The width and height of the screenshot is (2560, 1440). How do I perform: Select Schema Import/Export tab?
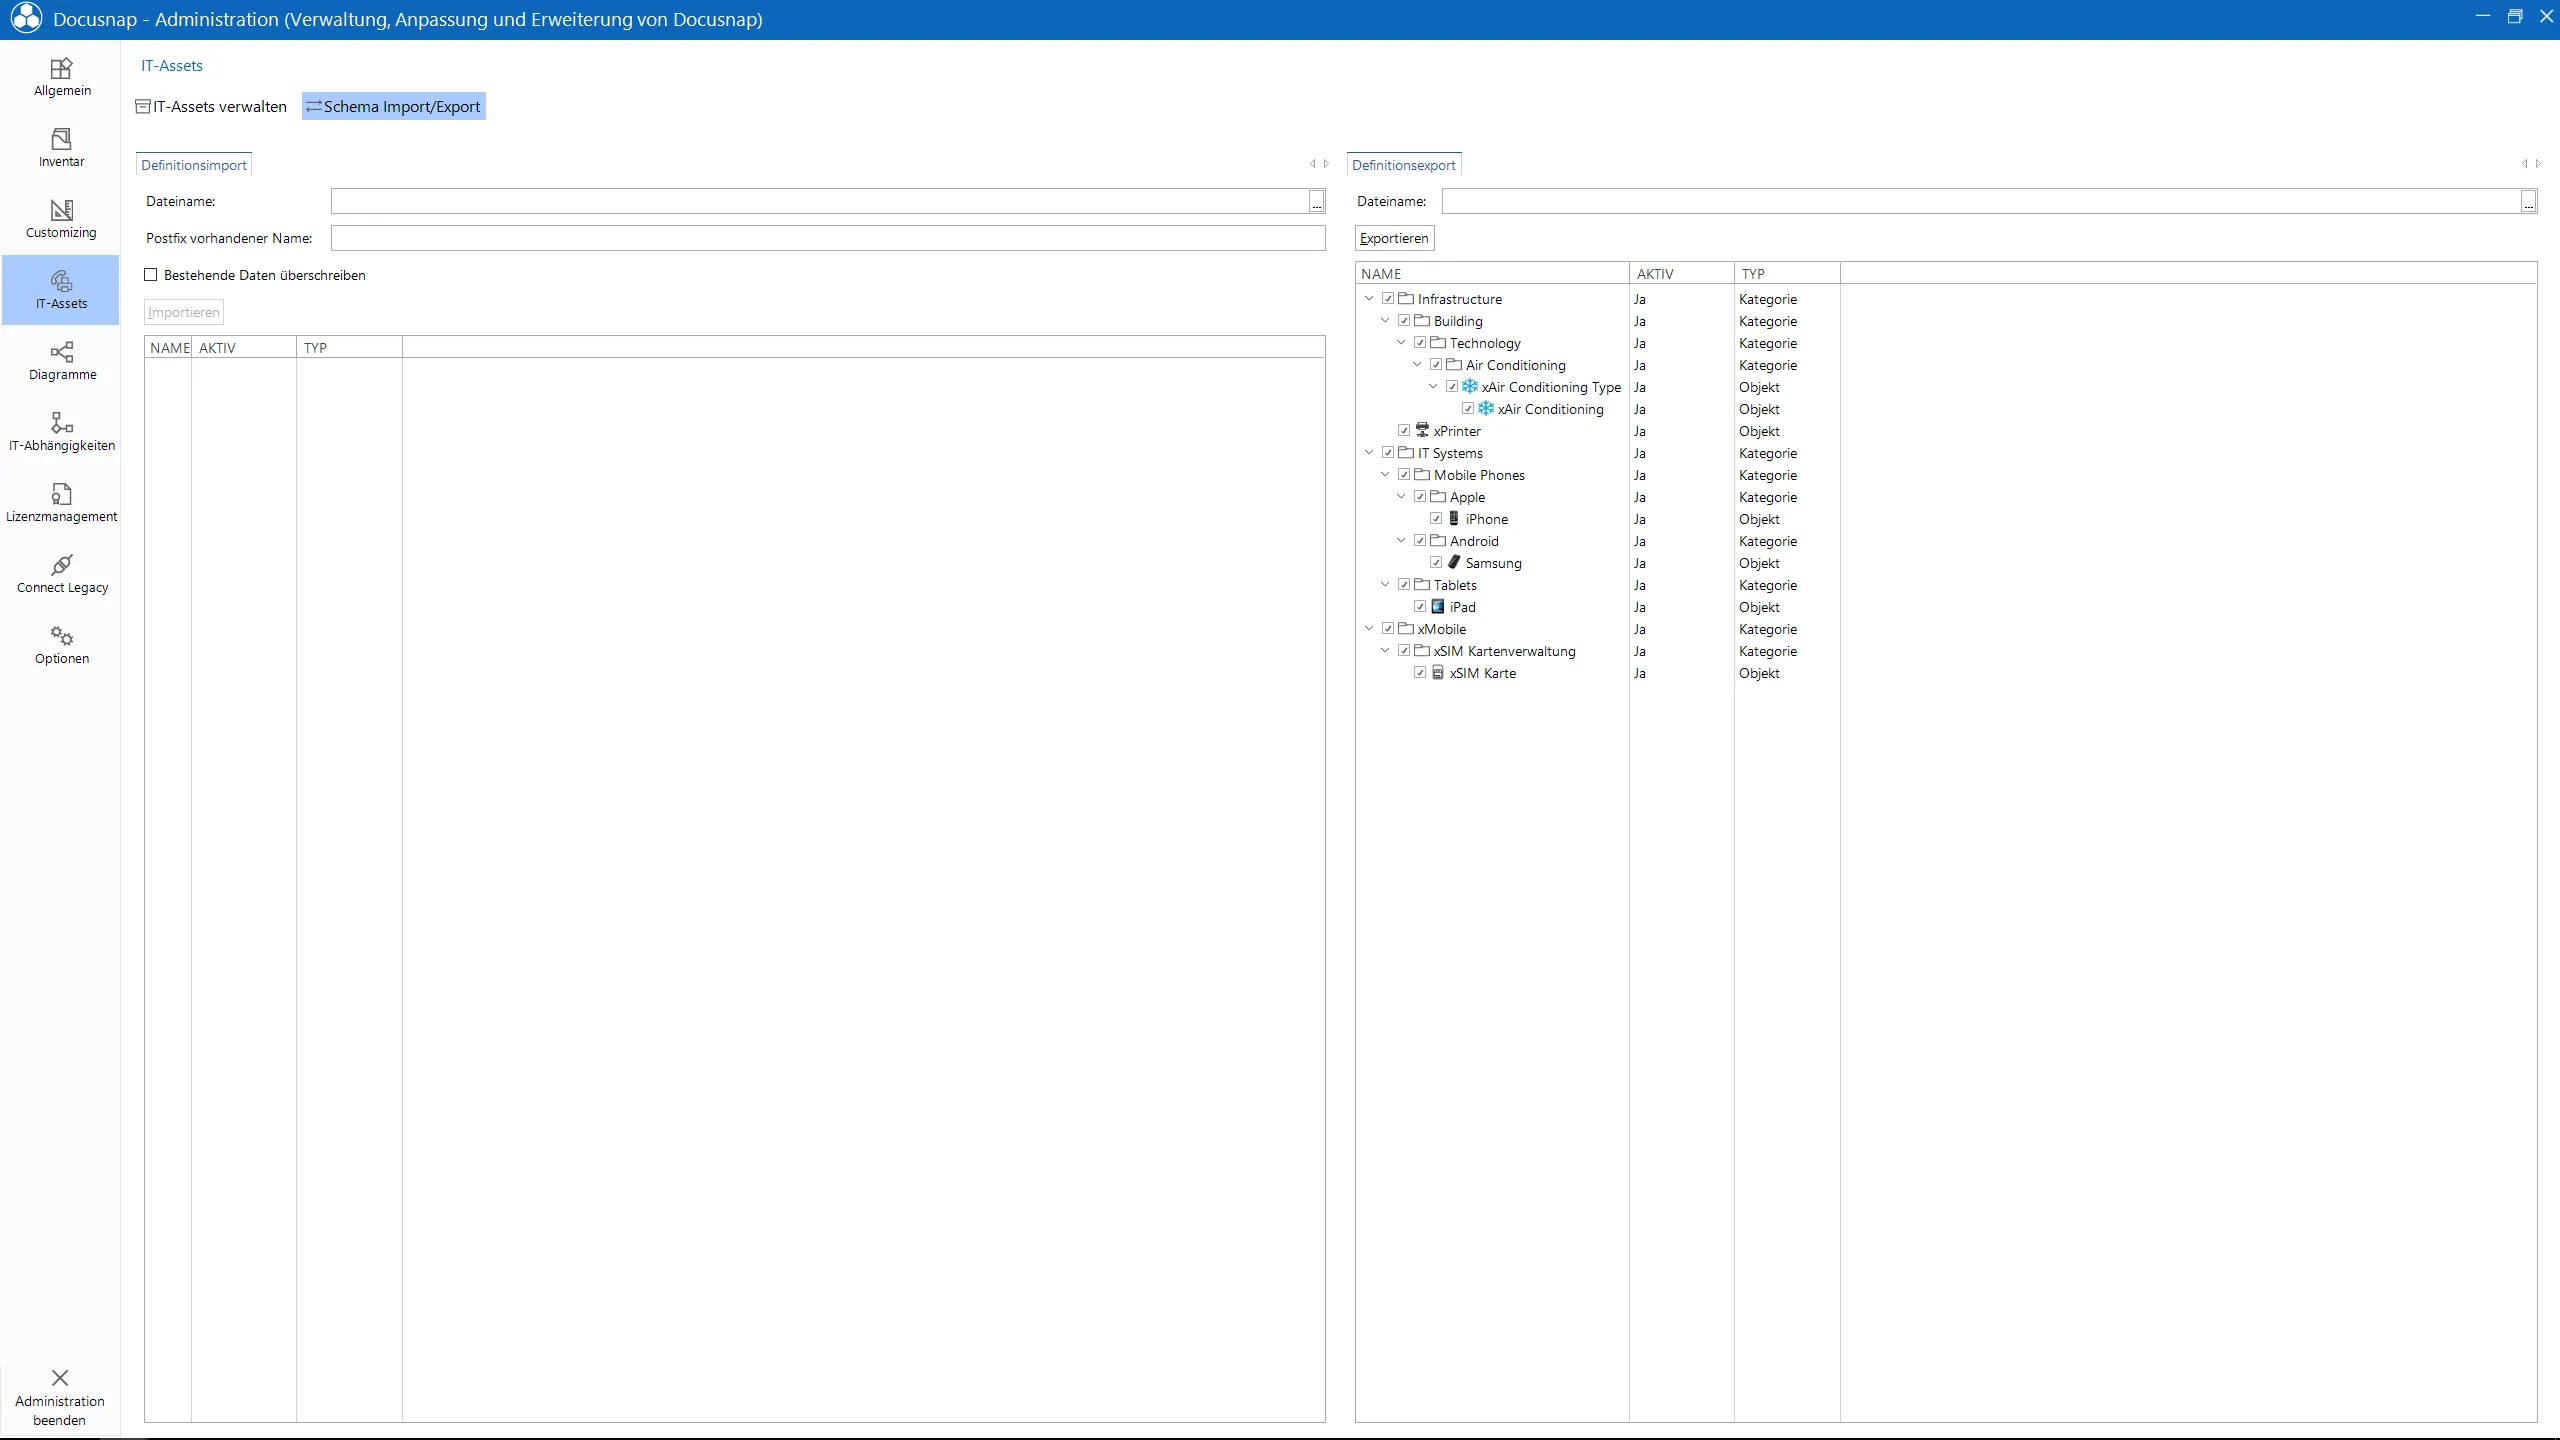point(394,106)
